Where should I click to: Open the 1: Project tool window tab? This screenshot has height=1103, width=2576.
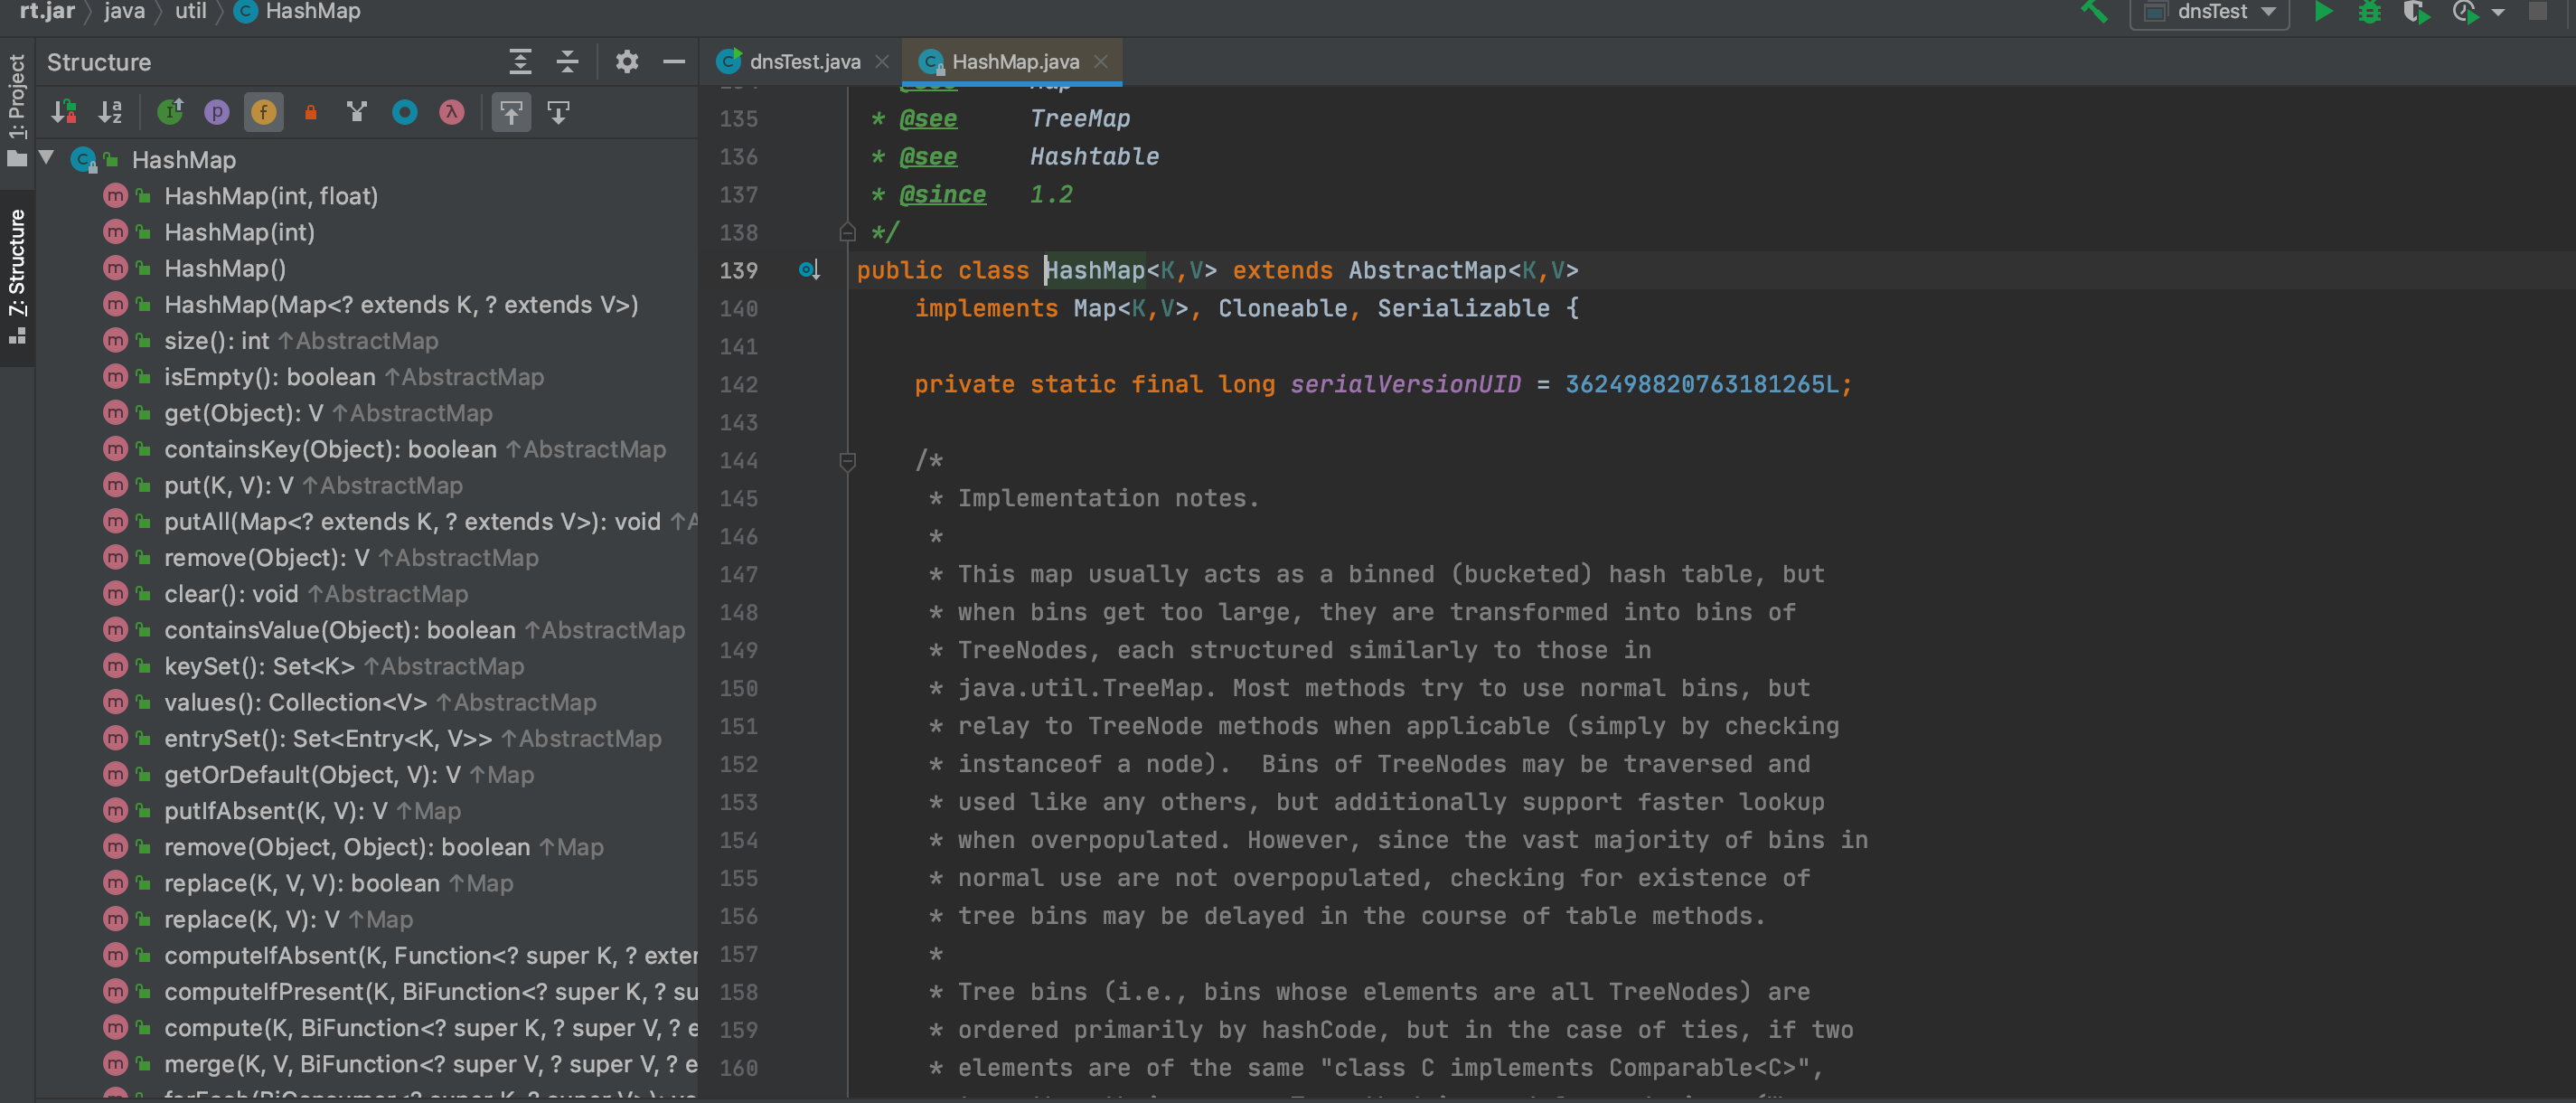17,109
